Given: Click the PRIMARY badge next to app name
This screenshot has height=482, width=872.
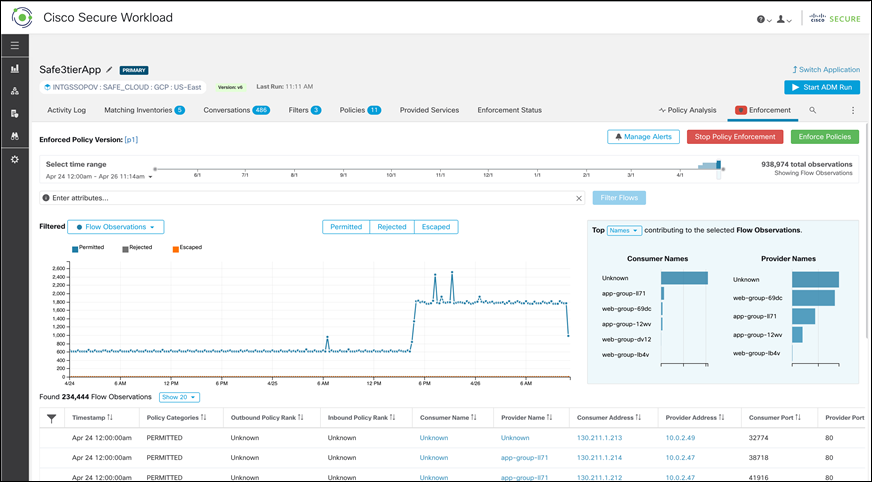Looking at the screenshot, I should click(x=134, y=71).
